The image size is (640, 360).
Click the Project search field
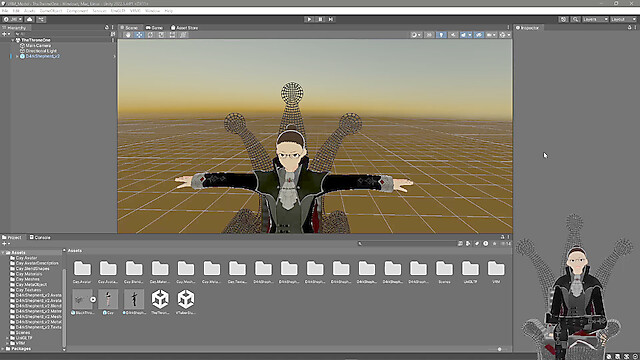click(406, 244)
